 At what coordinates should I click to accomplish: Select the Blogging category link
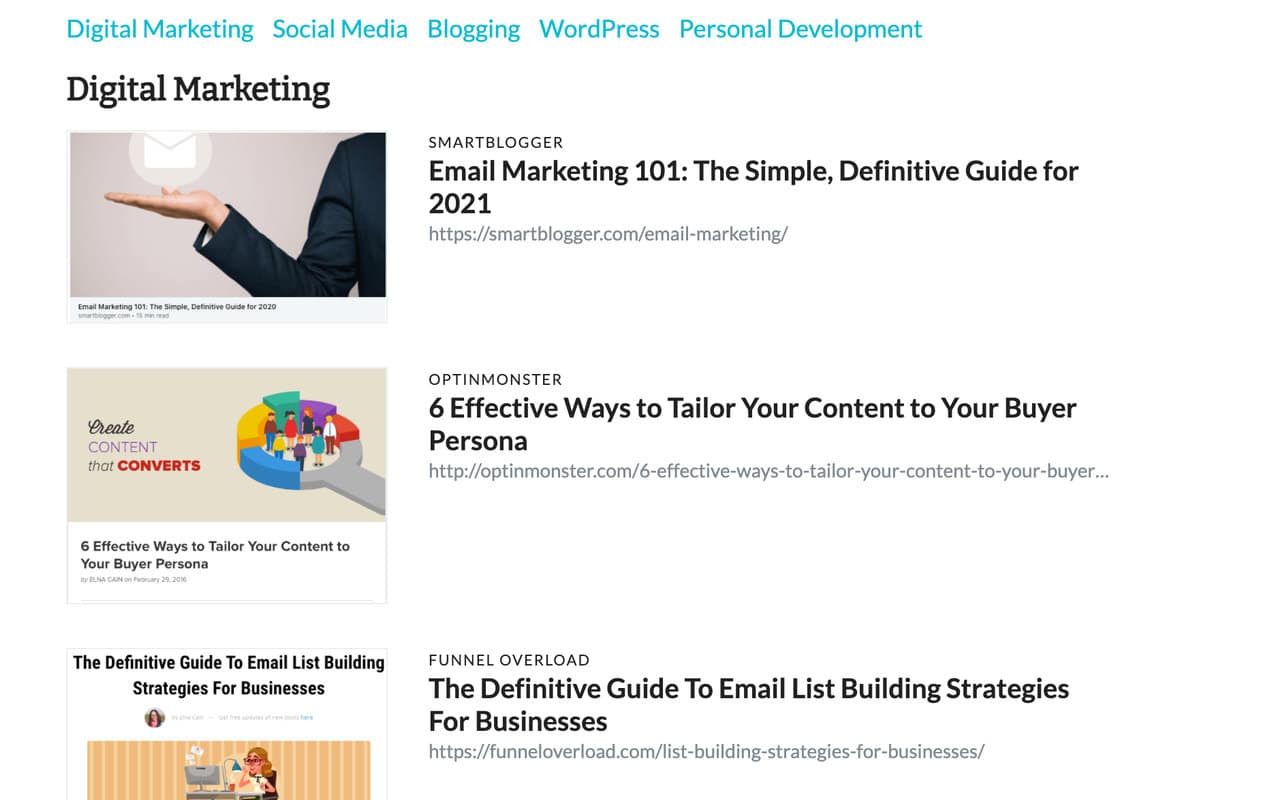(x=473, y=29)
